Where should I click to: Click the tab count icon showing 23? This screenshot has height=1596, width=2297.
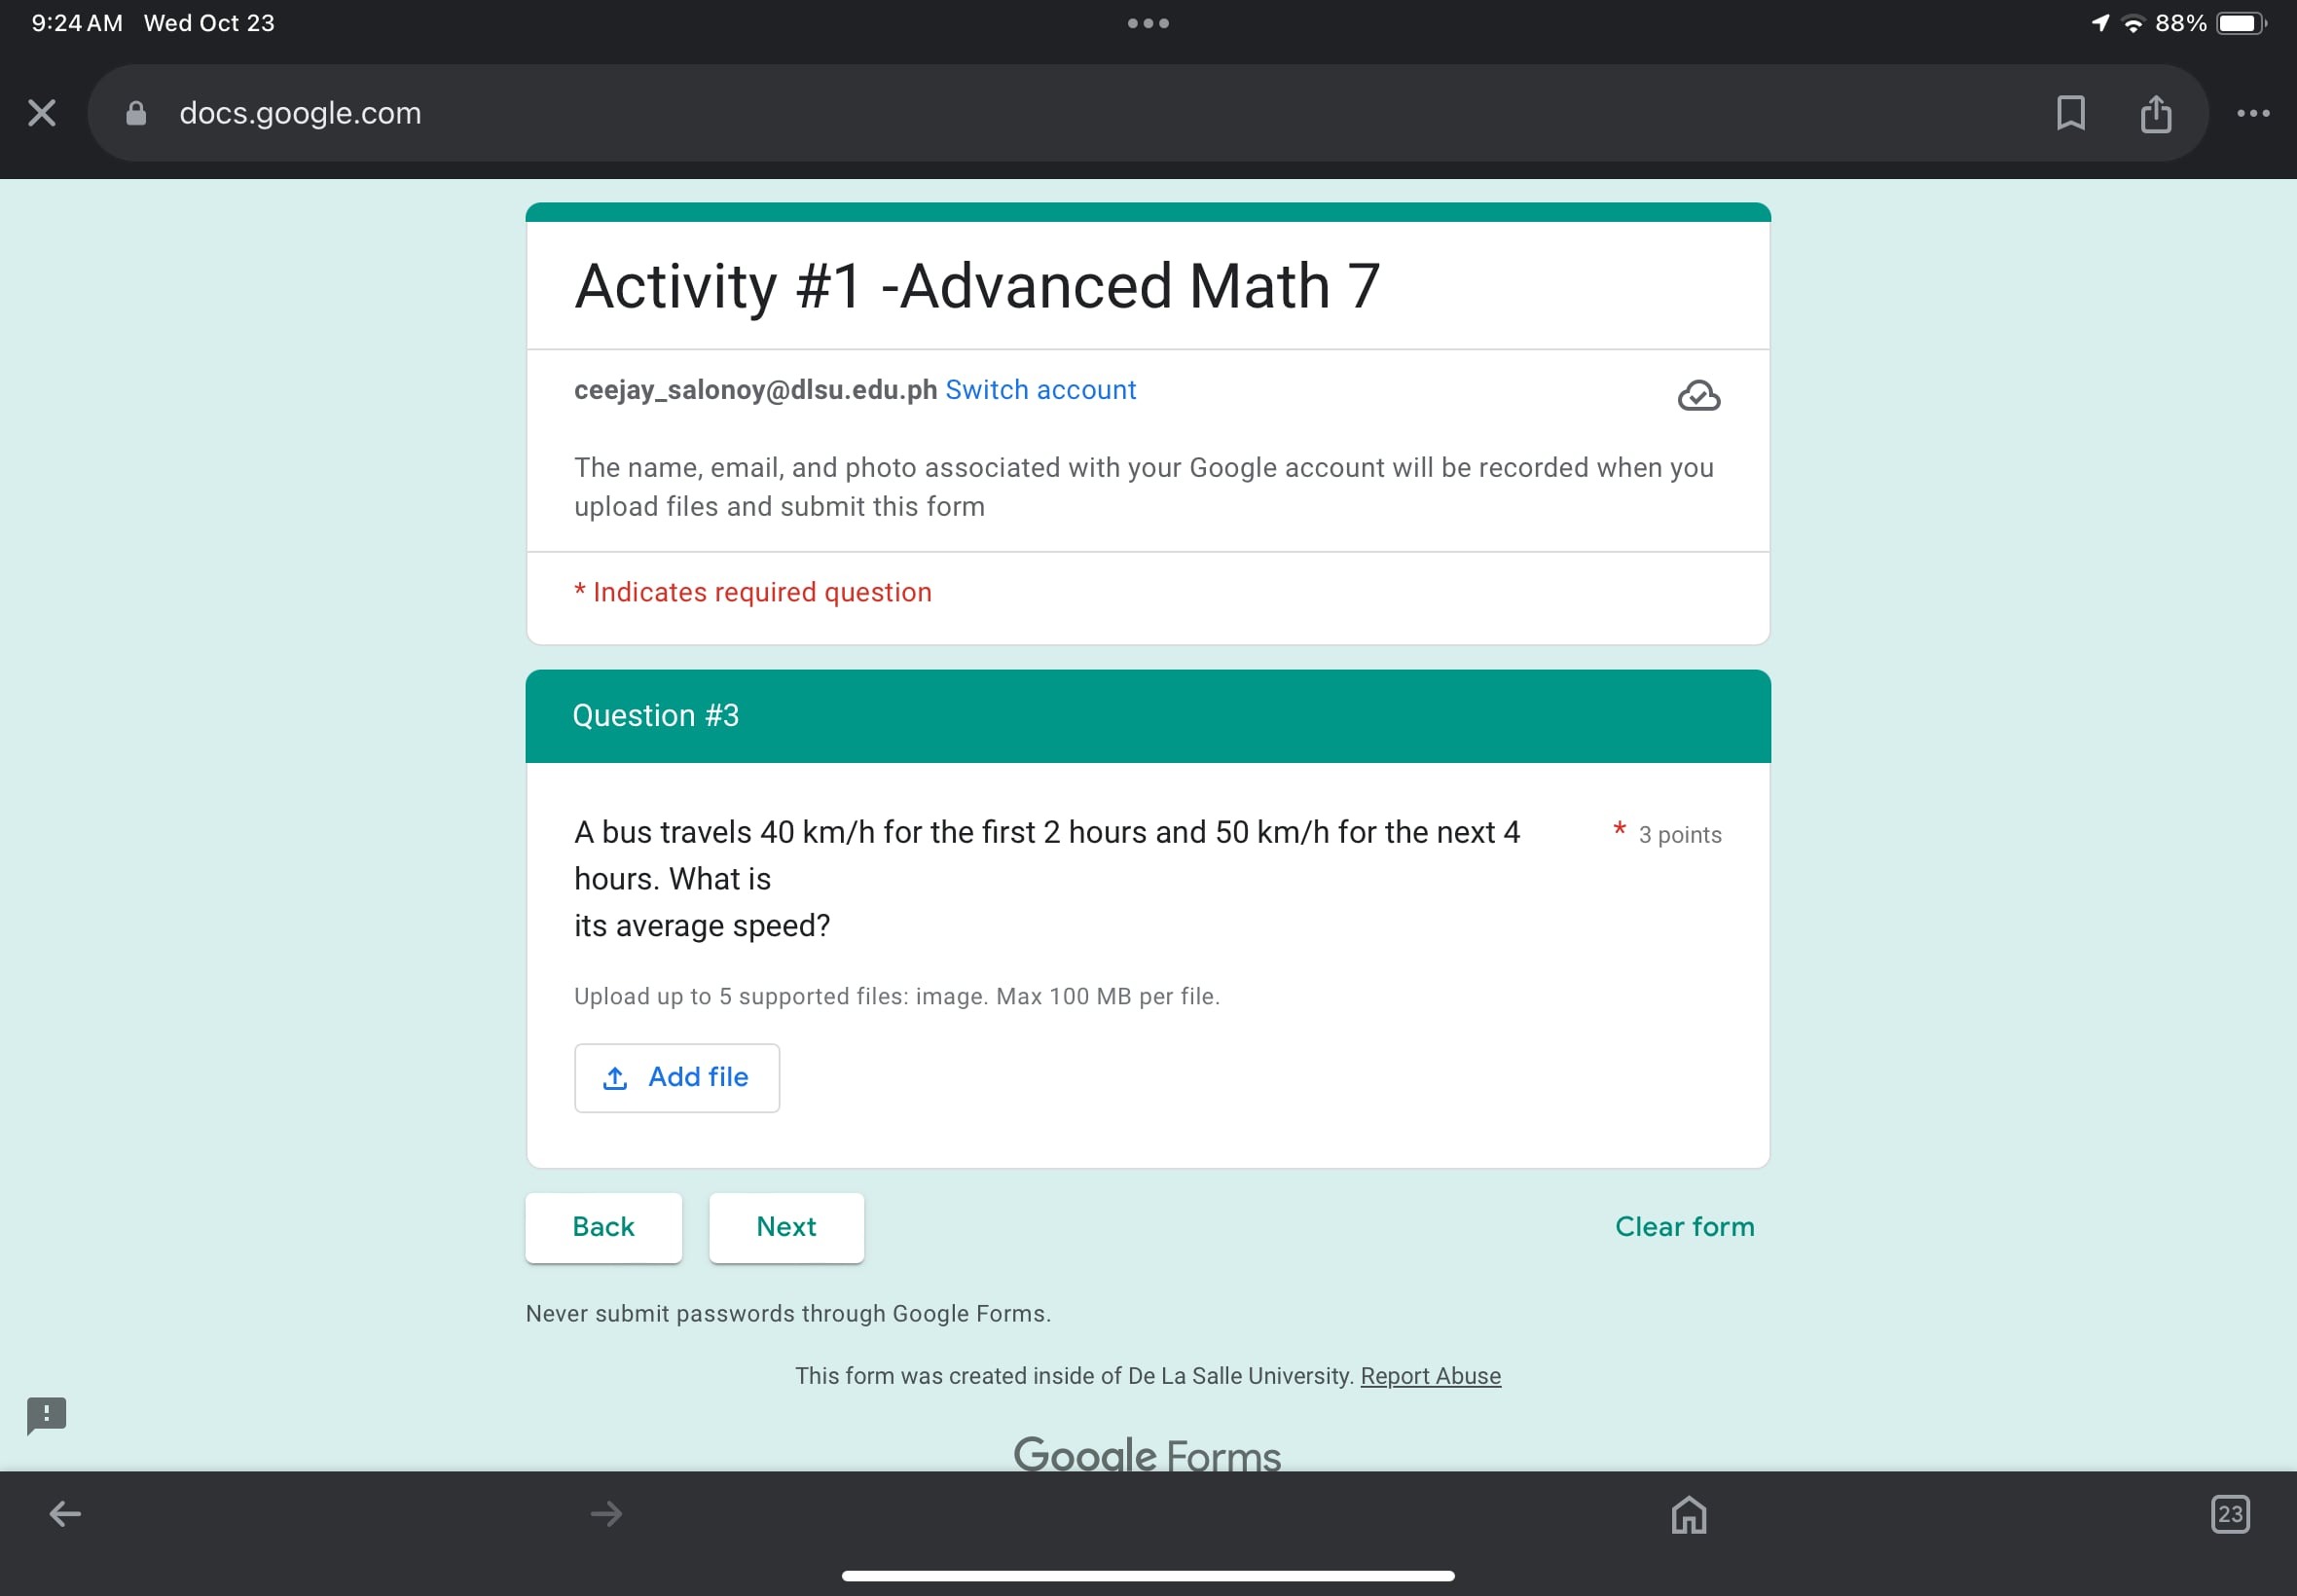(x=2231, y=1512)
